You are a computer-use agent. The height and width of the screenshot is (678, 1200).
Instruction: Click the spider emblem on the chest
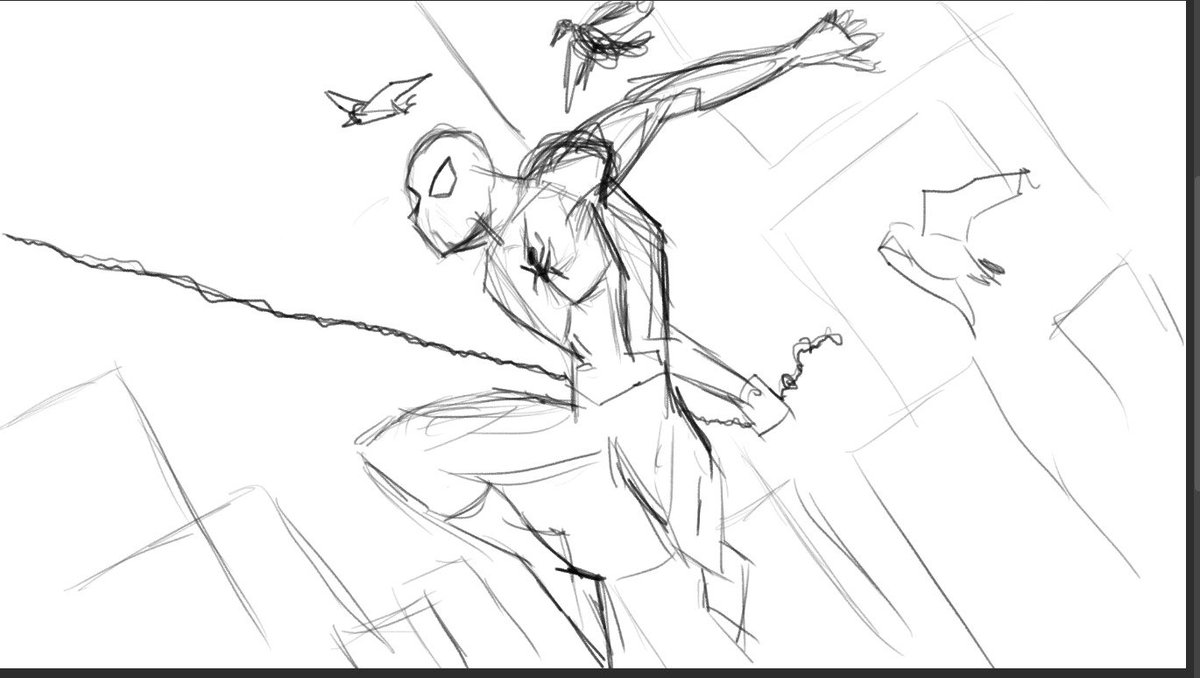543,264
